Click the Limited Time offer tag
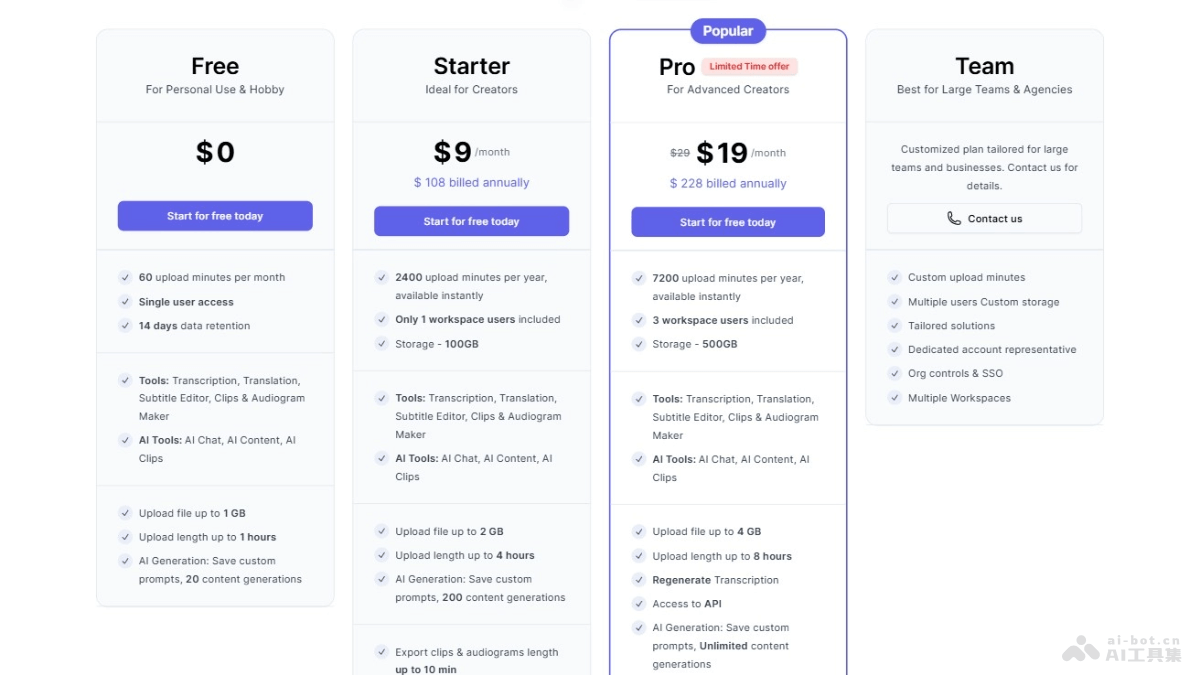1200x675 pixels. 750,67
